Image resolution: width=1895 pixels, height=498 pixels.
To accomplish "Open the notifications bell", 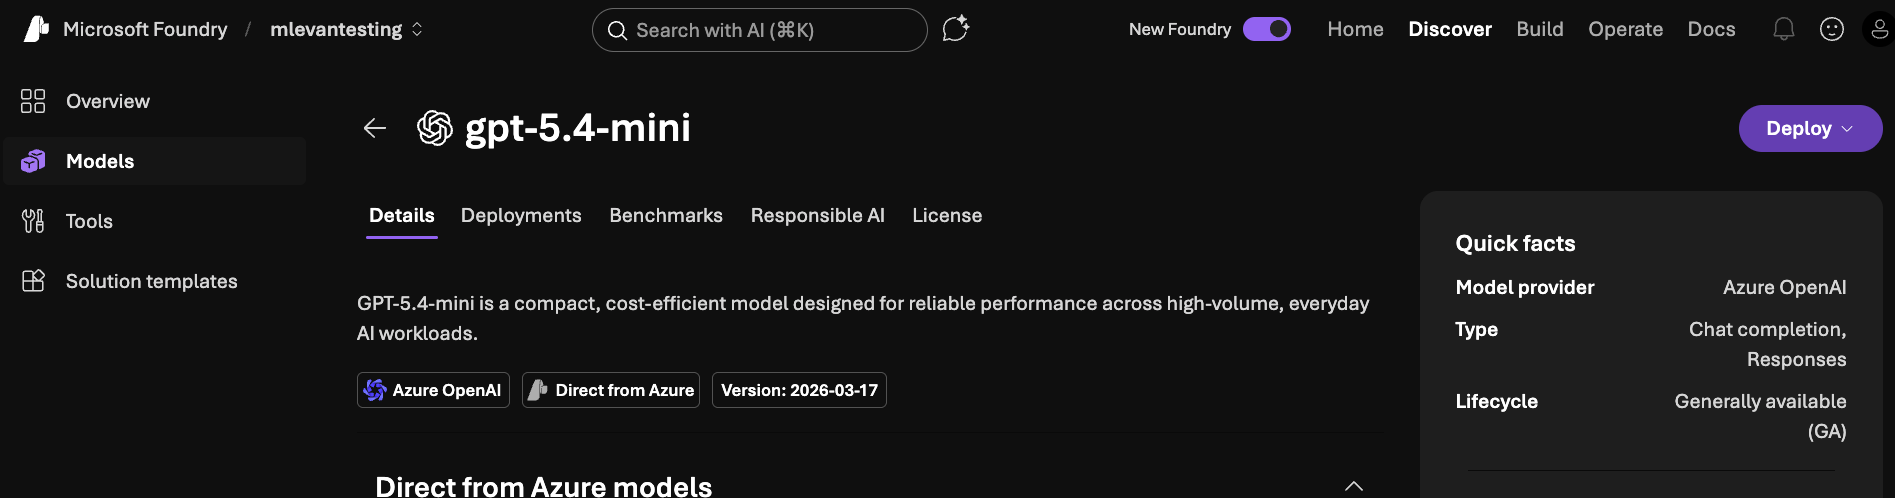I will pyautogui.click(x=1783, y=29).
